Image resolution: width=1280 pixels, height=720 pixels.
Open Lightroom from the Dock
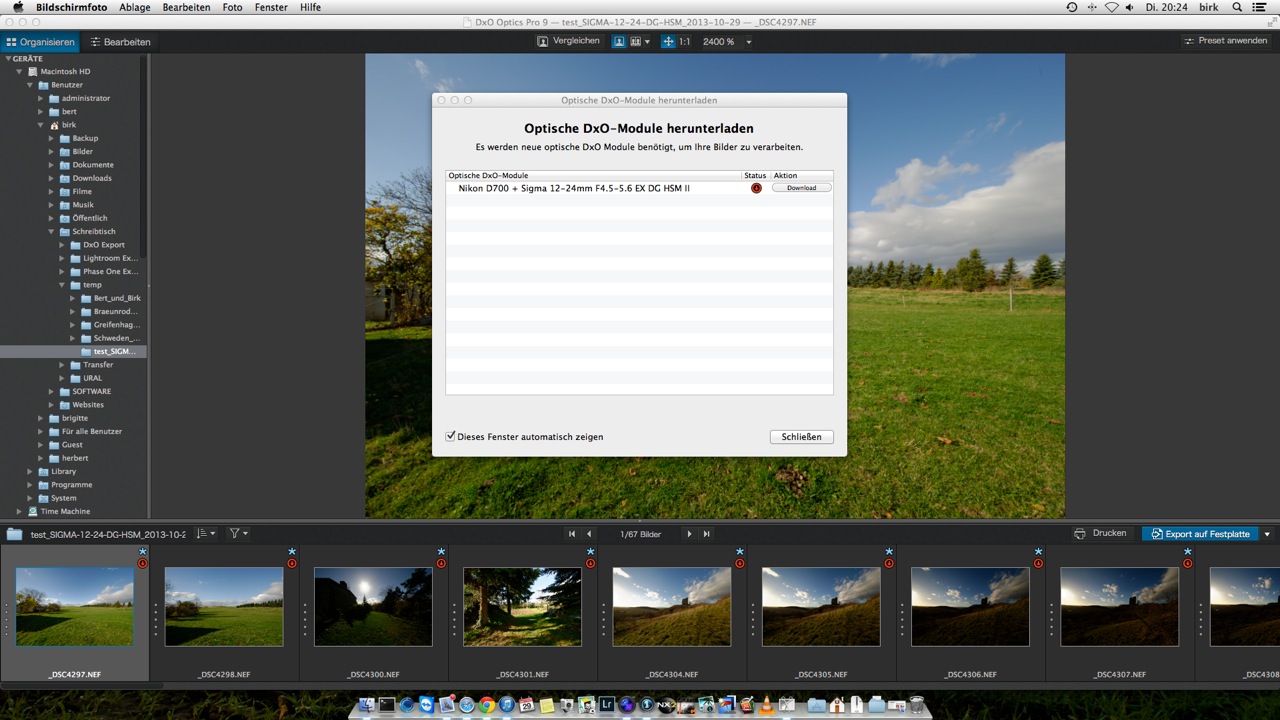point(607,705)
